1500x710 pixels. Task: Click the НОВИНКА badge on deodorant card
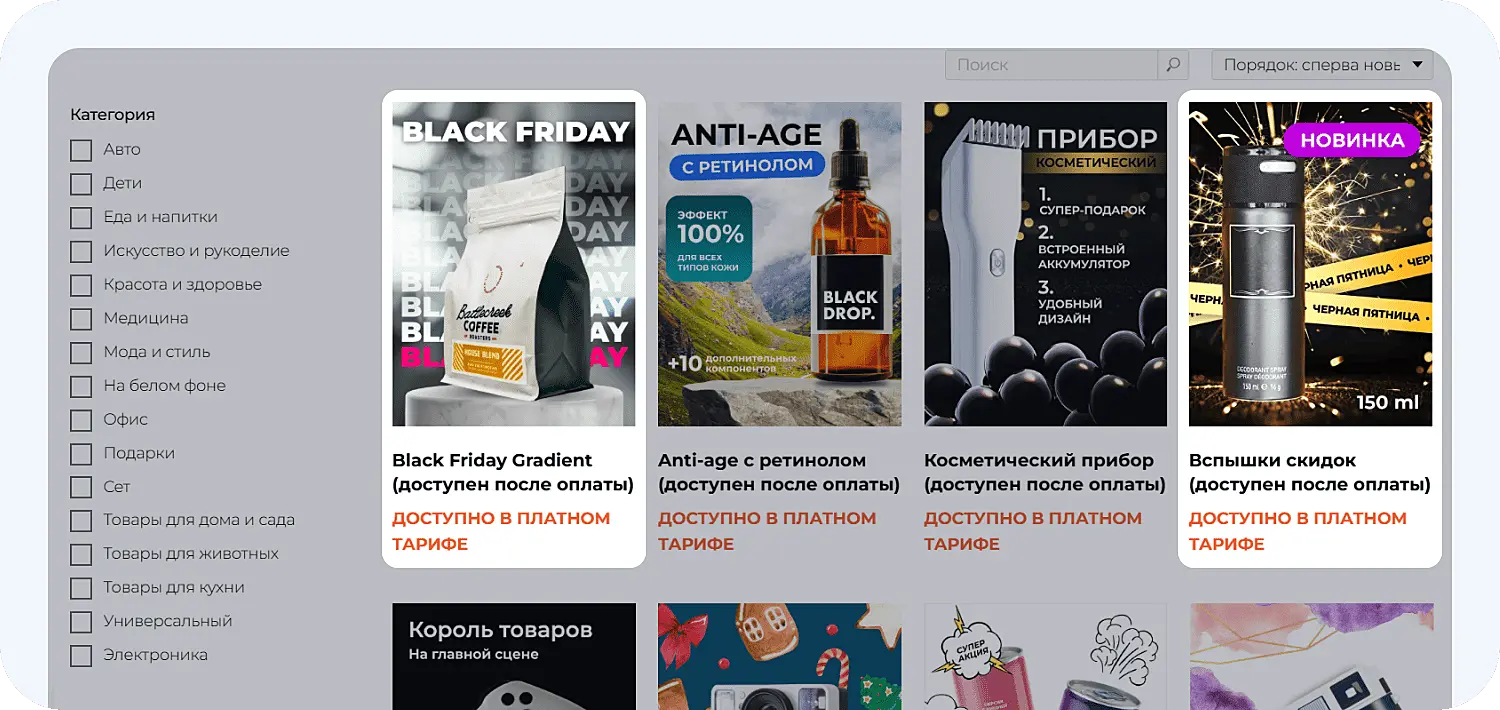[1352, 140]
